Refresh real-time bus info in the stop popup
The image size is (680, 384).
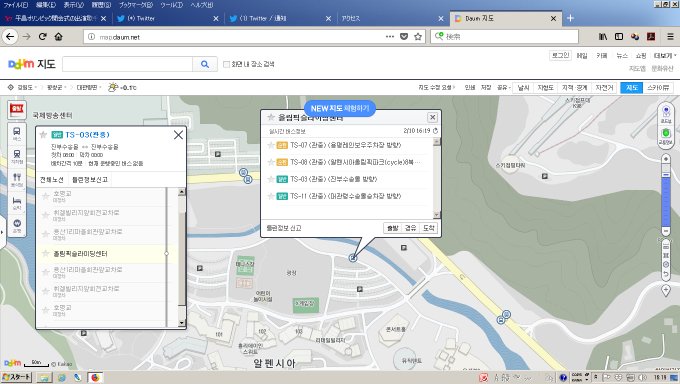click(x=435, y=131)
